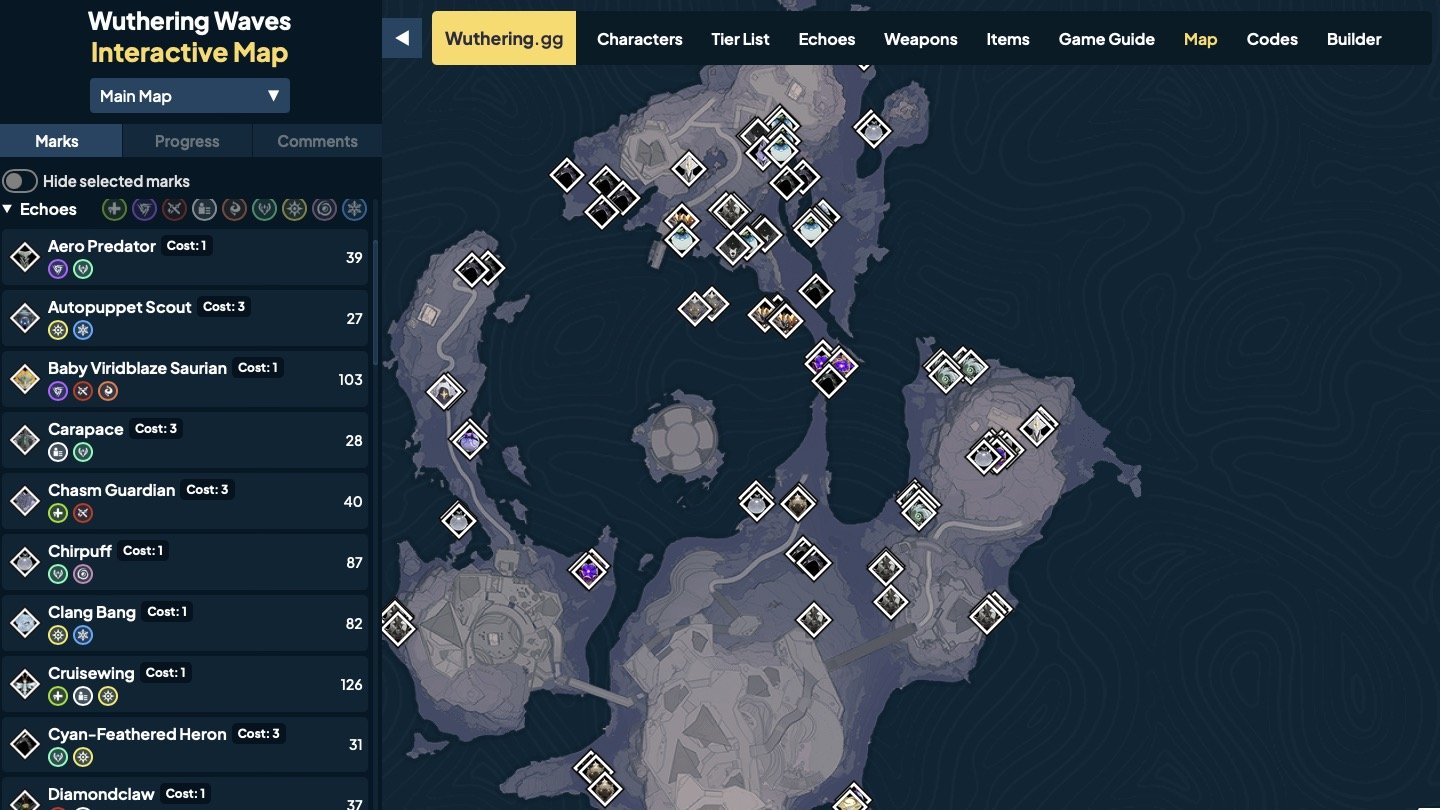Toggle green plus filter in Echoes header
Image resolution: width=1440 pixels, height=810 pixels.
click(x=115, y=209)
